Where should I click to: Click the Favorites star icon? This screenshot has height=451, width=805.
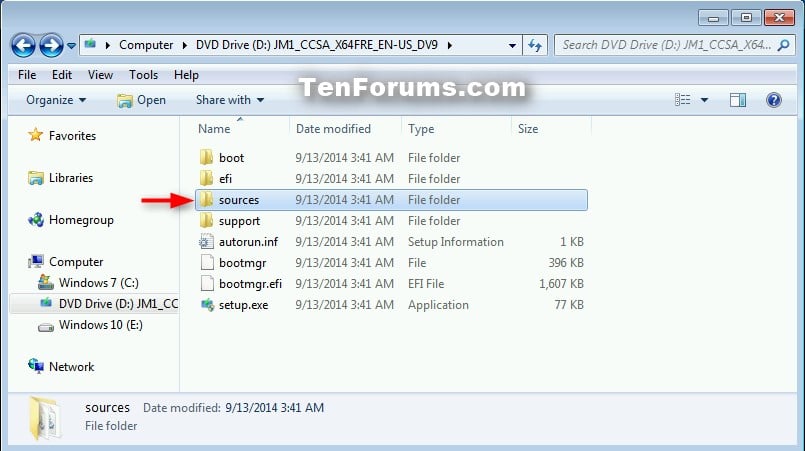pos(35,135)
